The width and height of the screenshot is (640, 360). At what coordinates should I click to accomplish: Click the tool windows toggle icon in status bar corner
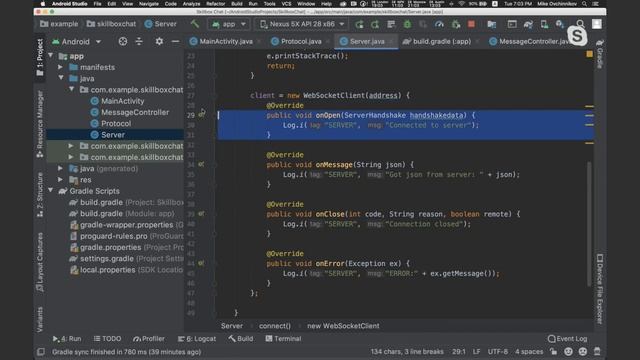click(41, 351)
